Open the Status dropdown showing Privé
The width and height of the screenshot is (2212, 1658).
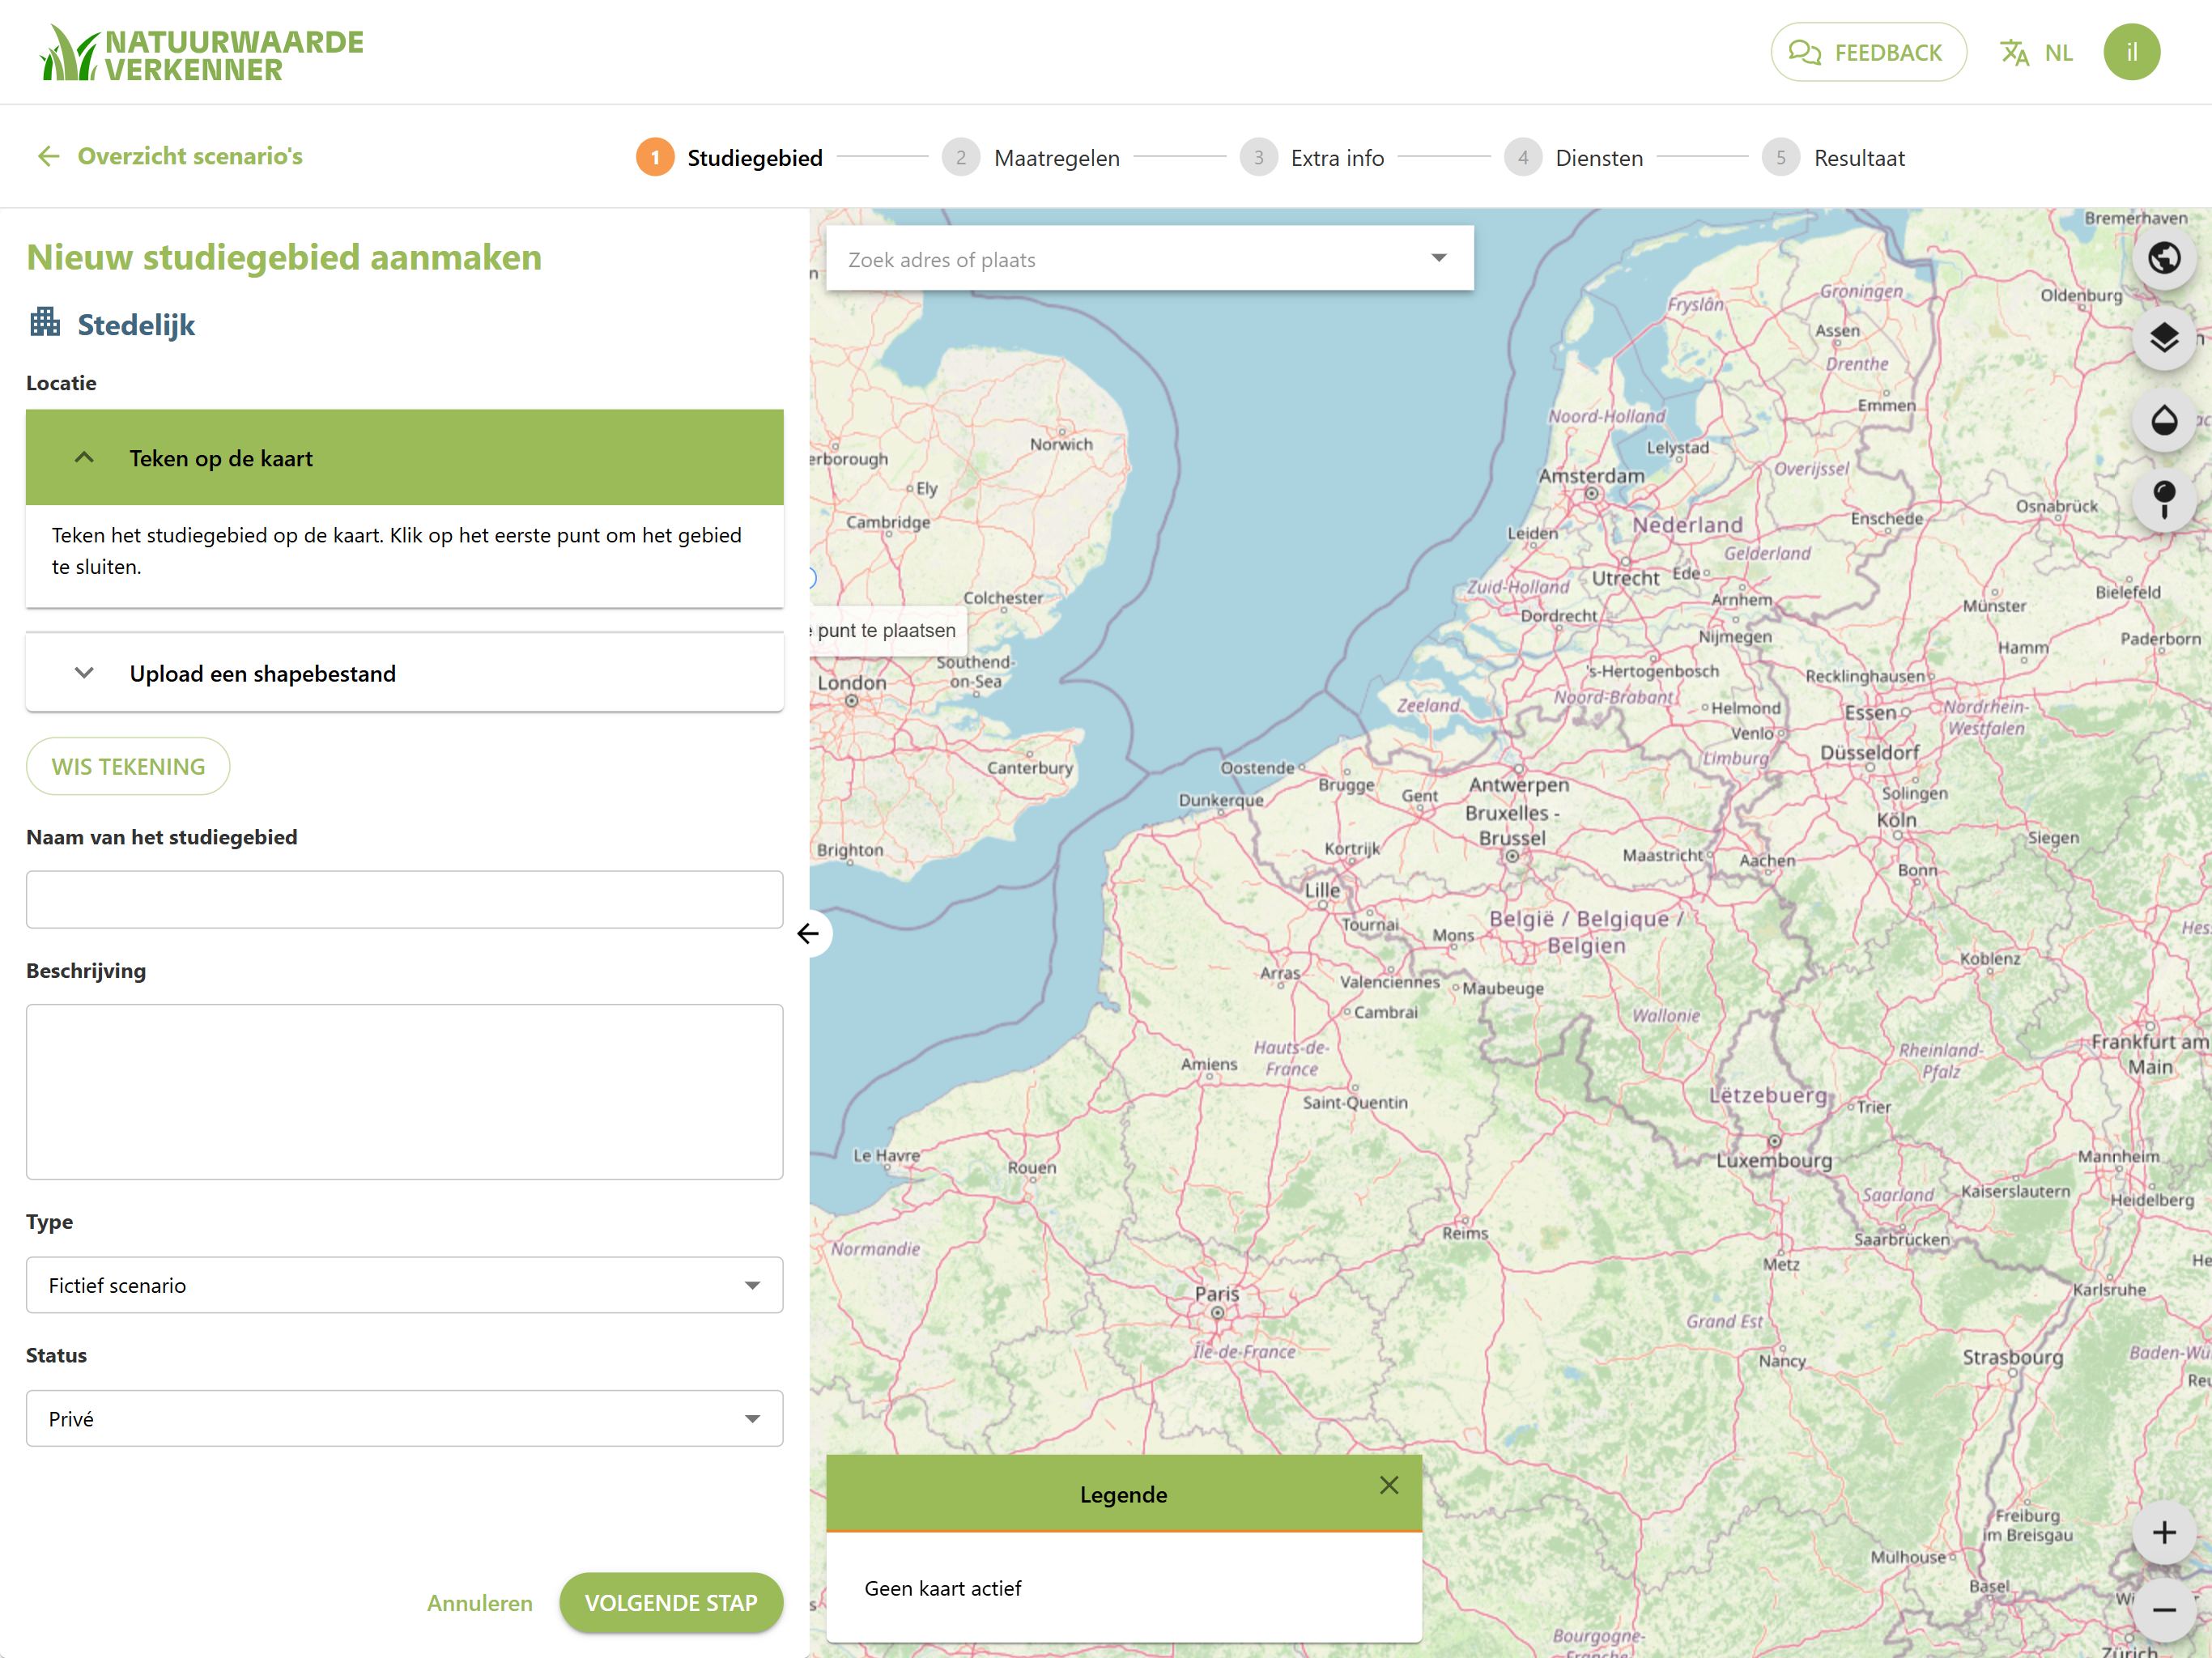coord(404,1418)
